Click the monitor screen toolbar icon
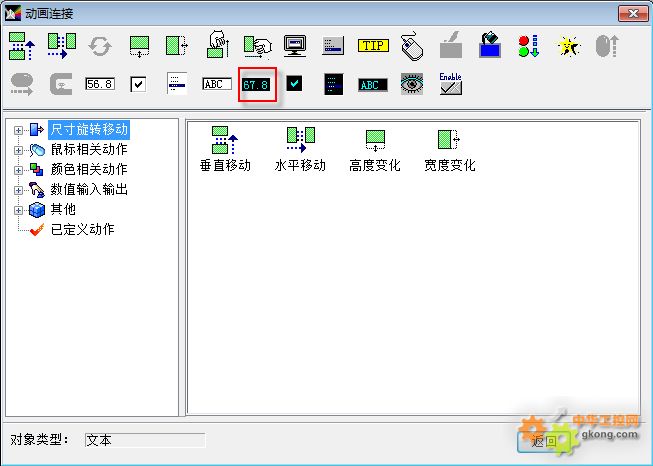653x466 pixels. coord(295,46)
